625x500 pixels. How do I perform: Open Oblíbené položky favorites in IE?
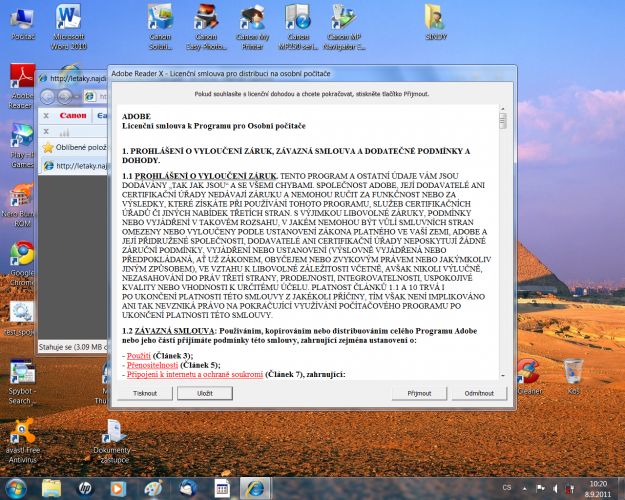[x=76, y=148]
